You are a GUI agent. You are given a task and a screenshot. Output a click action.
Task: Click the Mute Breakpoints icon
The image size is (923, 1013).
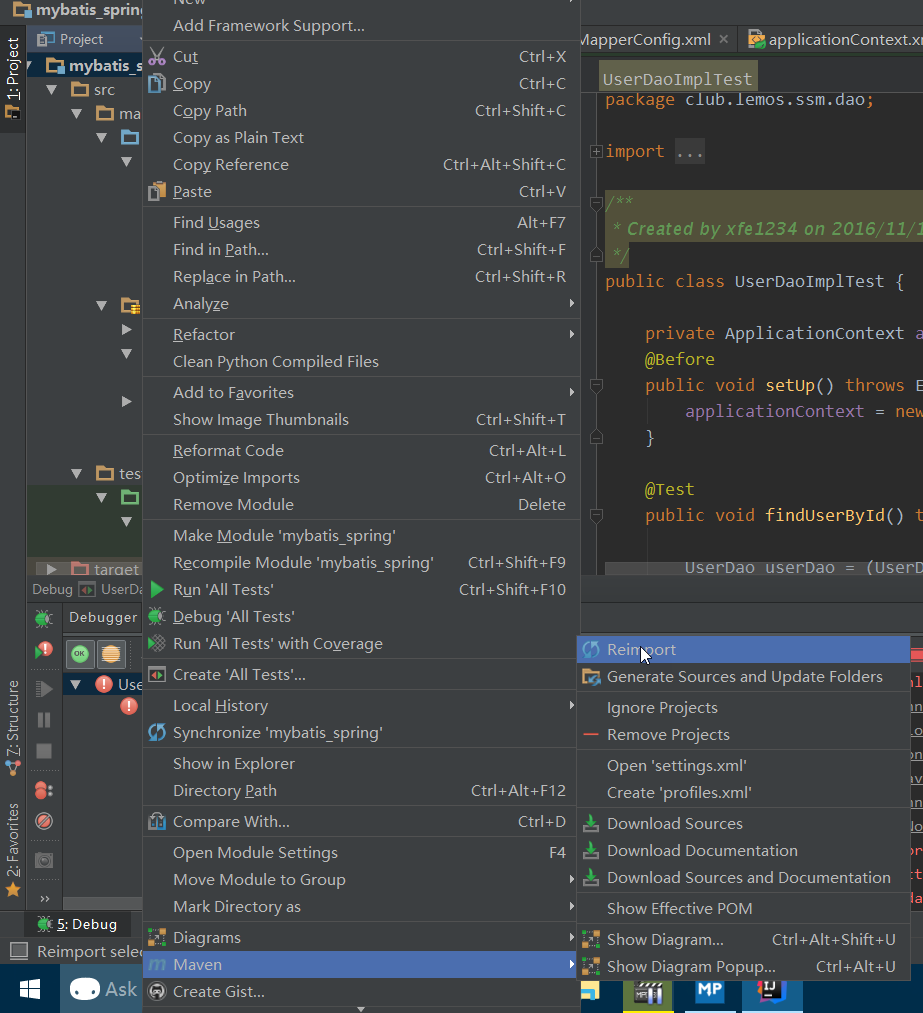[43, 821]
